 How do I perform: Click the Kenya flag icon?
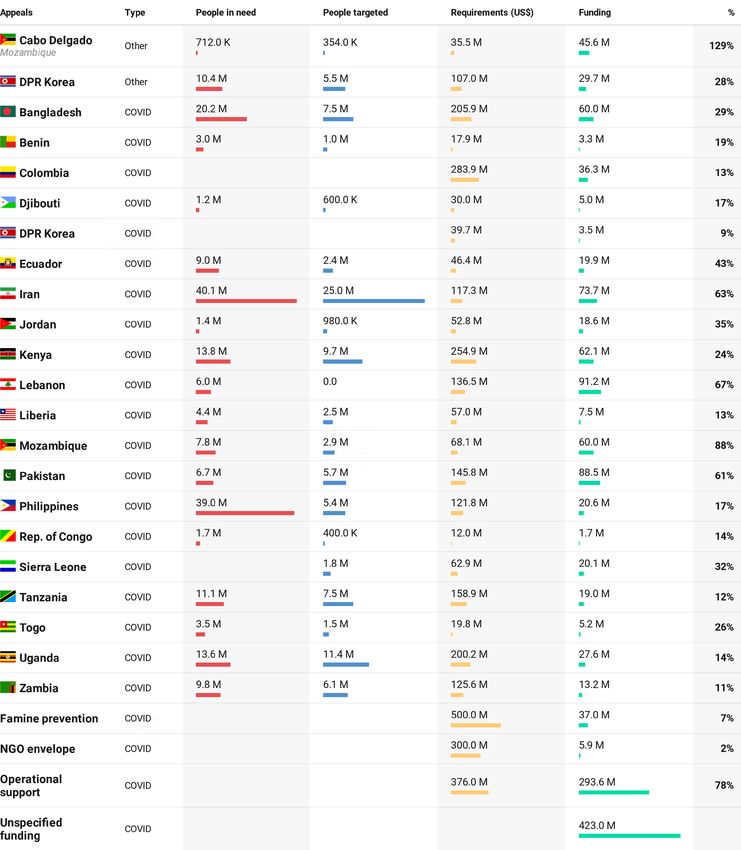[x=8, y=355]
